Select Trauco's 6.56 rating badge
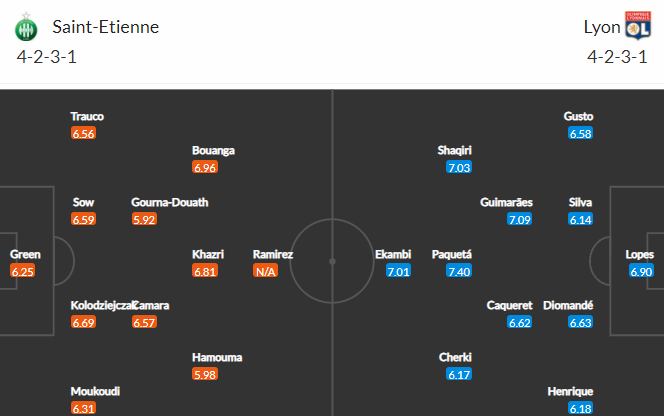 pos(83,133)
